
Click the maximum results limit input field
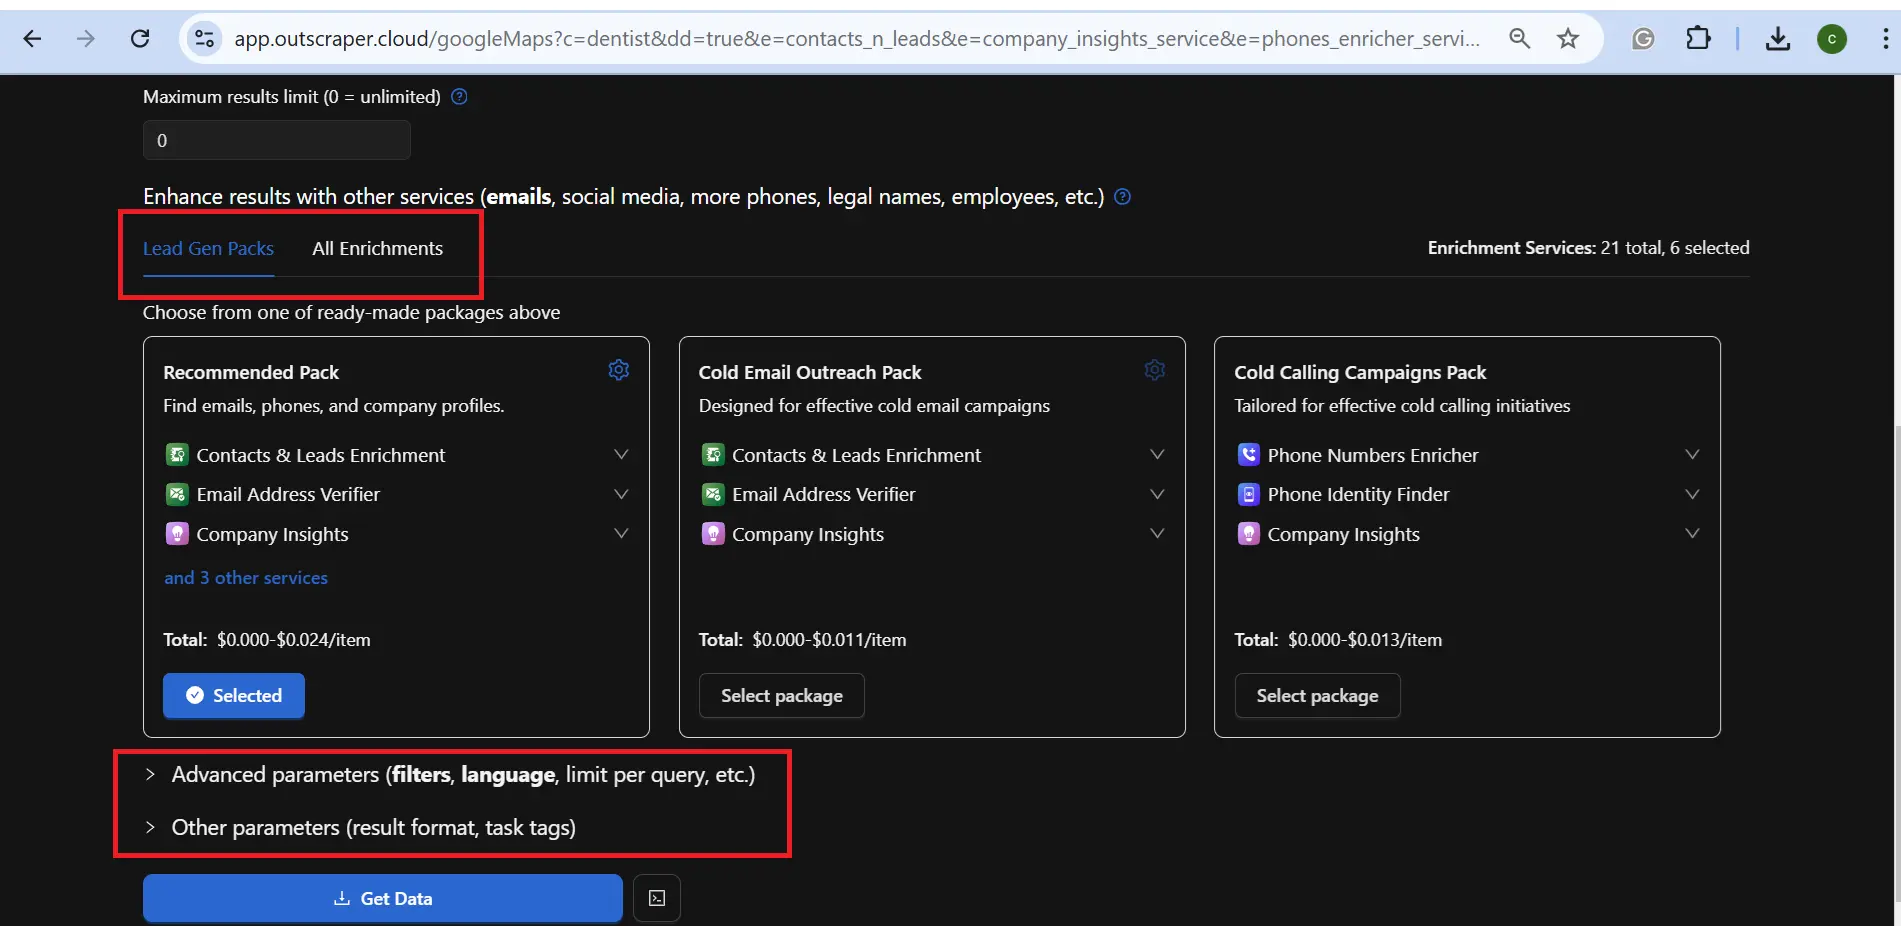[277, 141]
